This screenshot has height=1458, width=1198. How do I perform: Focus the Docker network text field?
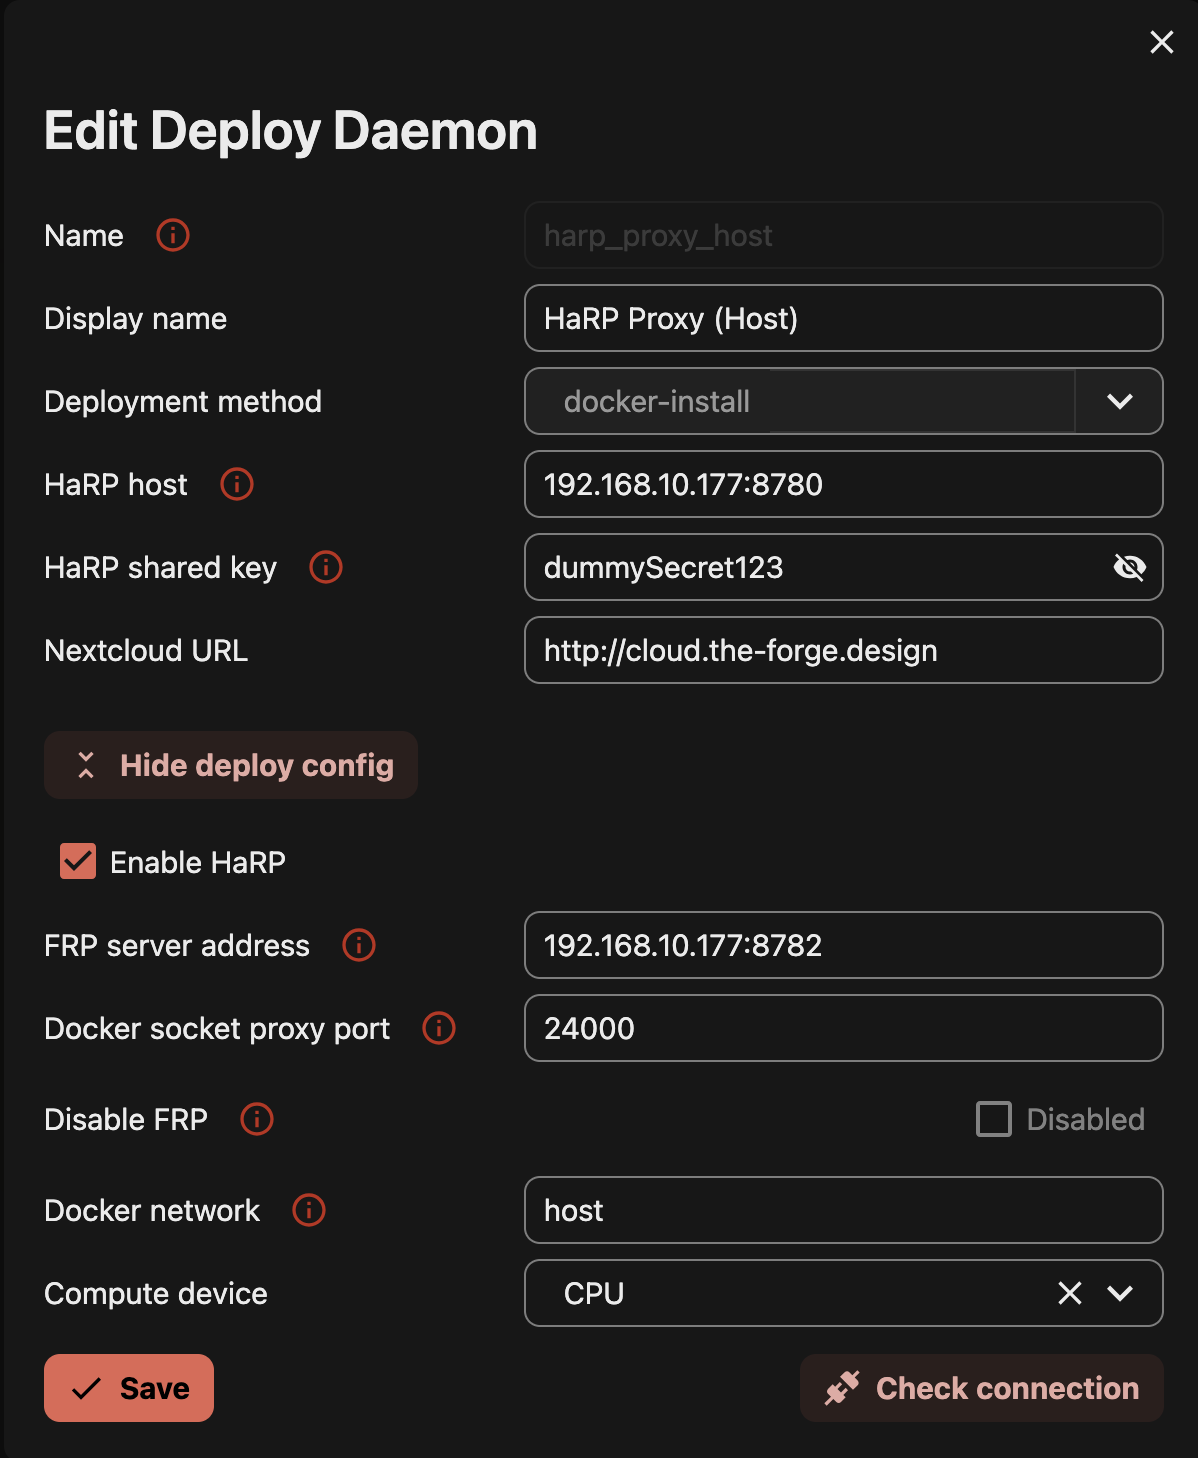tap(843, 1210)
